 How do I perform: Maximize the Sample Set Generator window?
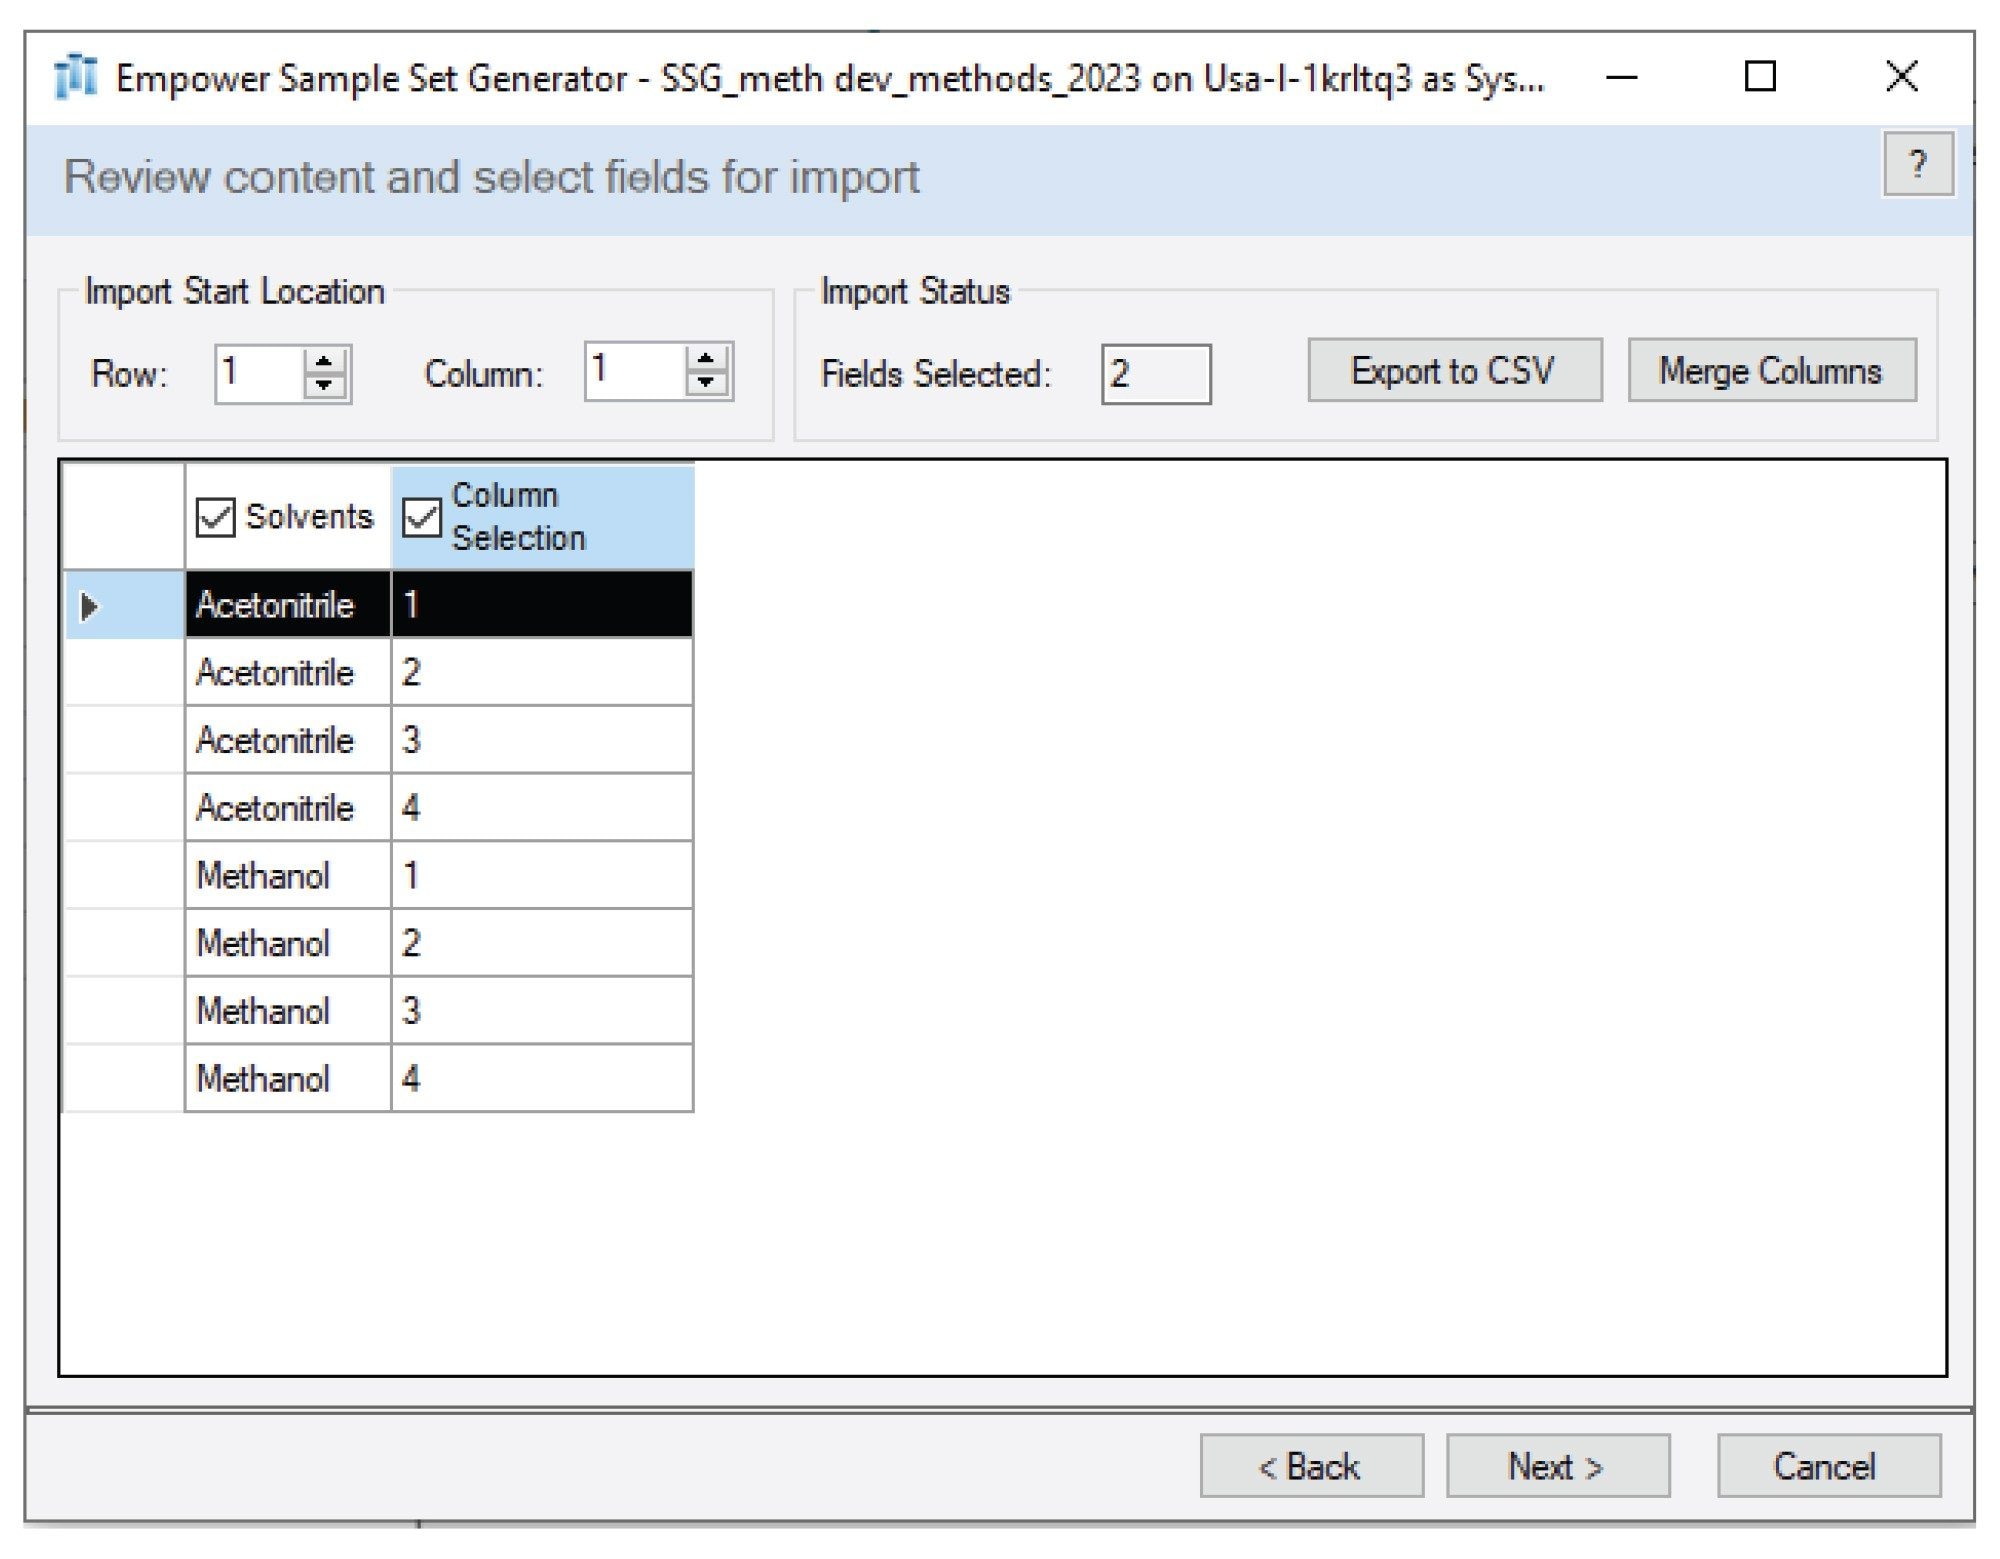pyautogui.click(x=1759, y=77)
